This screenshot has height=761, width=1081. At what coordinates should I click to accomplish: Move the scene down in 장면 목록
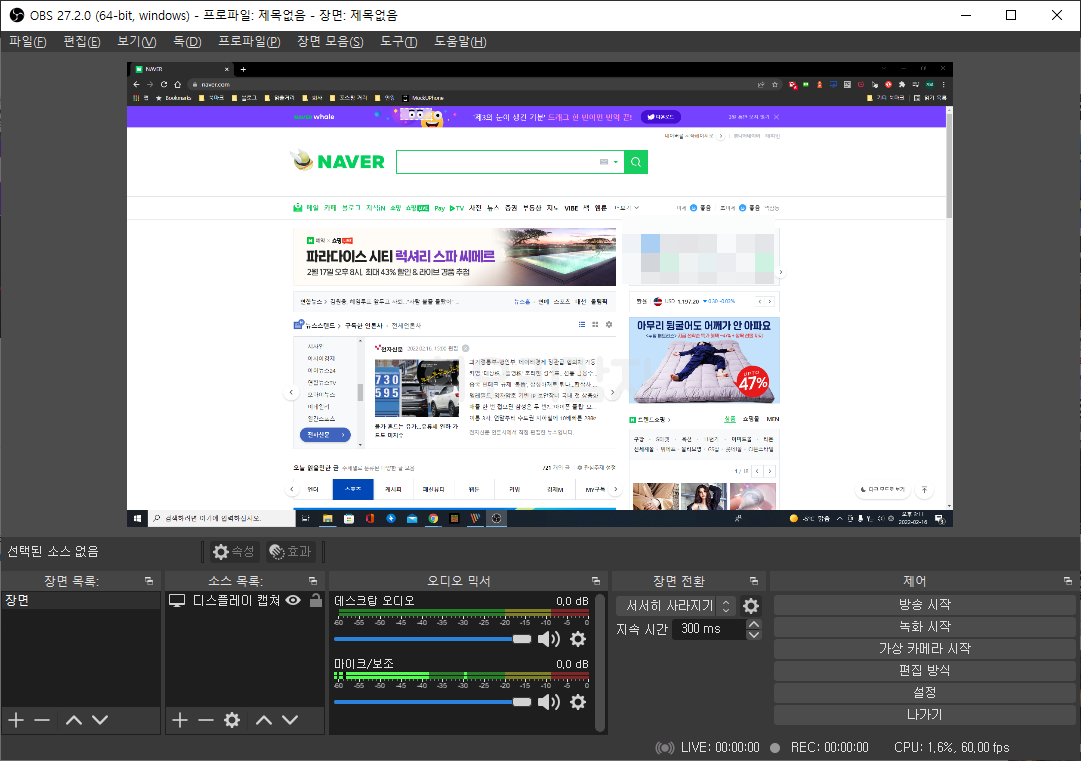pos(100,720)
